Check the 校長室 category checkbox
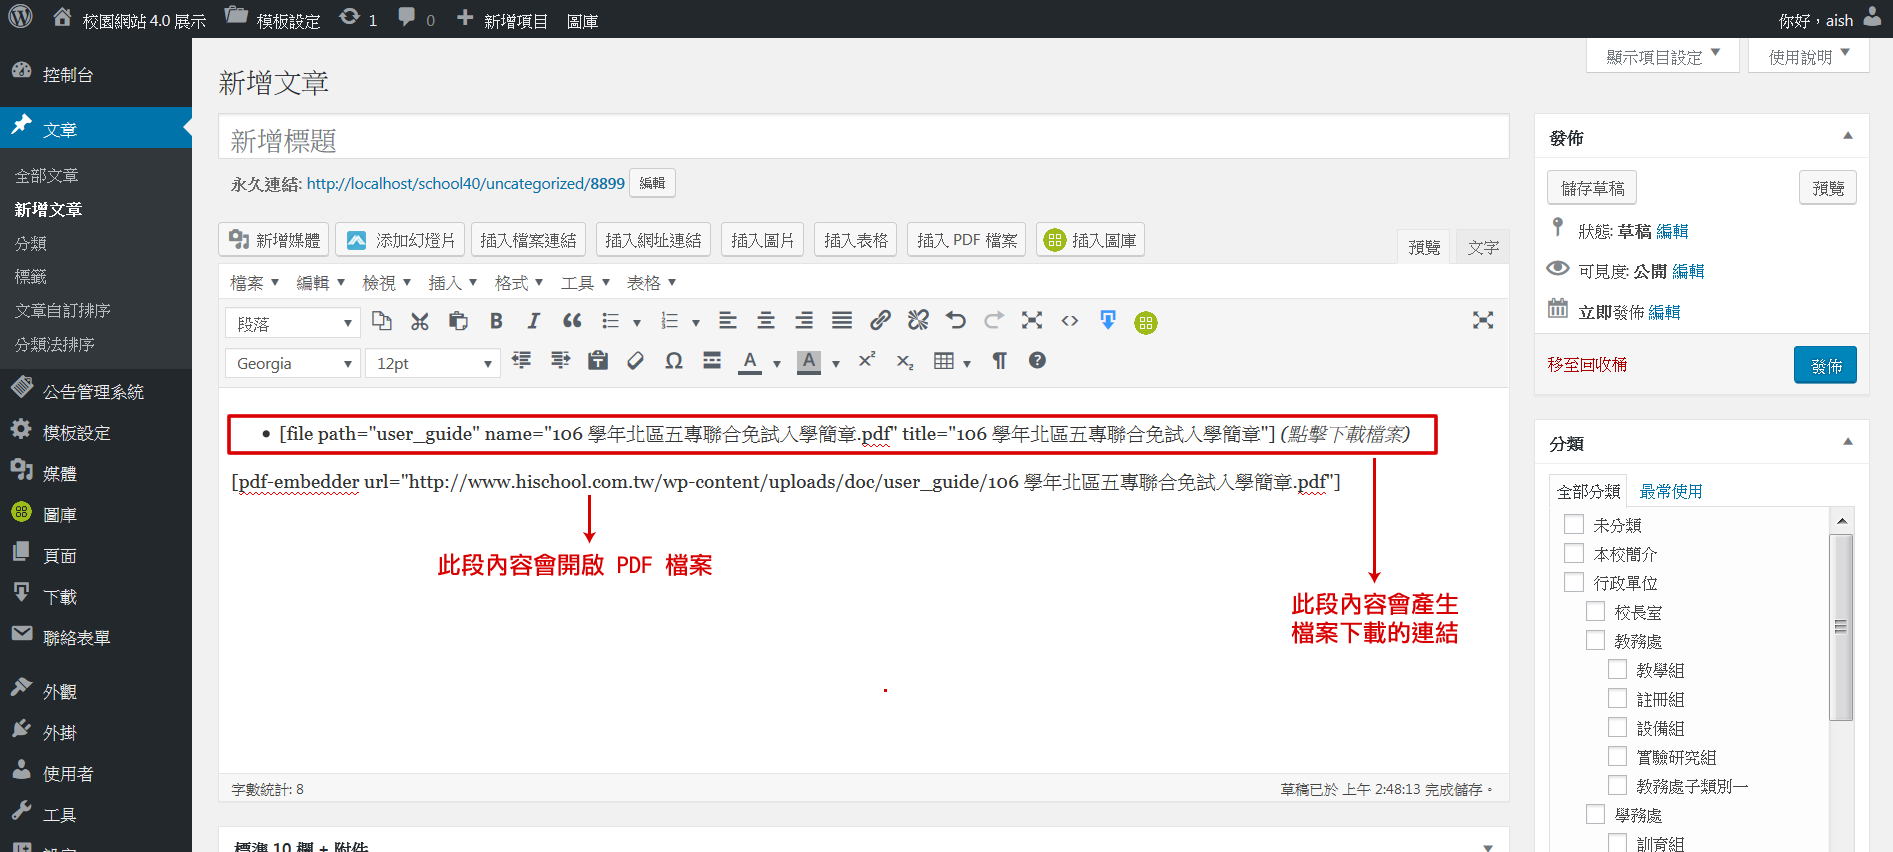Viewport: 1893px width, 852px height. point(1596,611)
